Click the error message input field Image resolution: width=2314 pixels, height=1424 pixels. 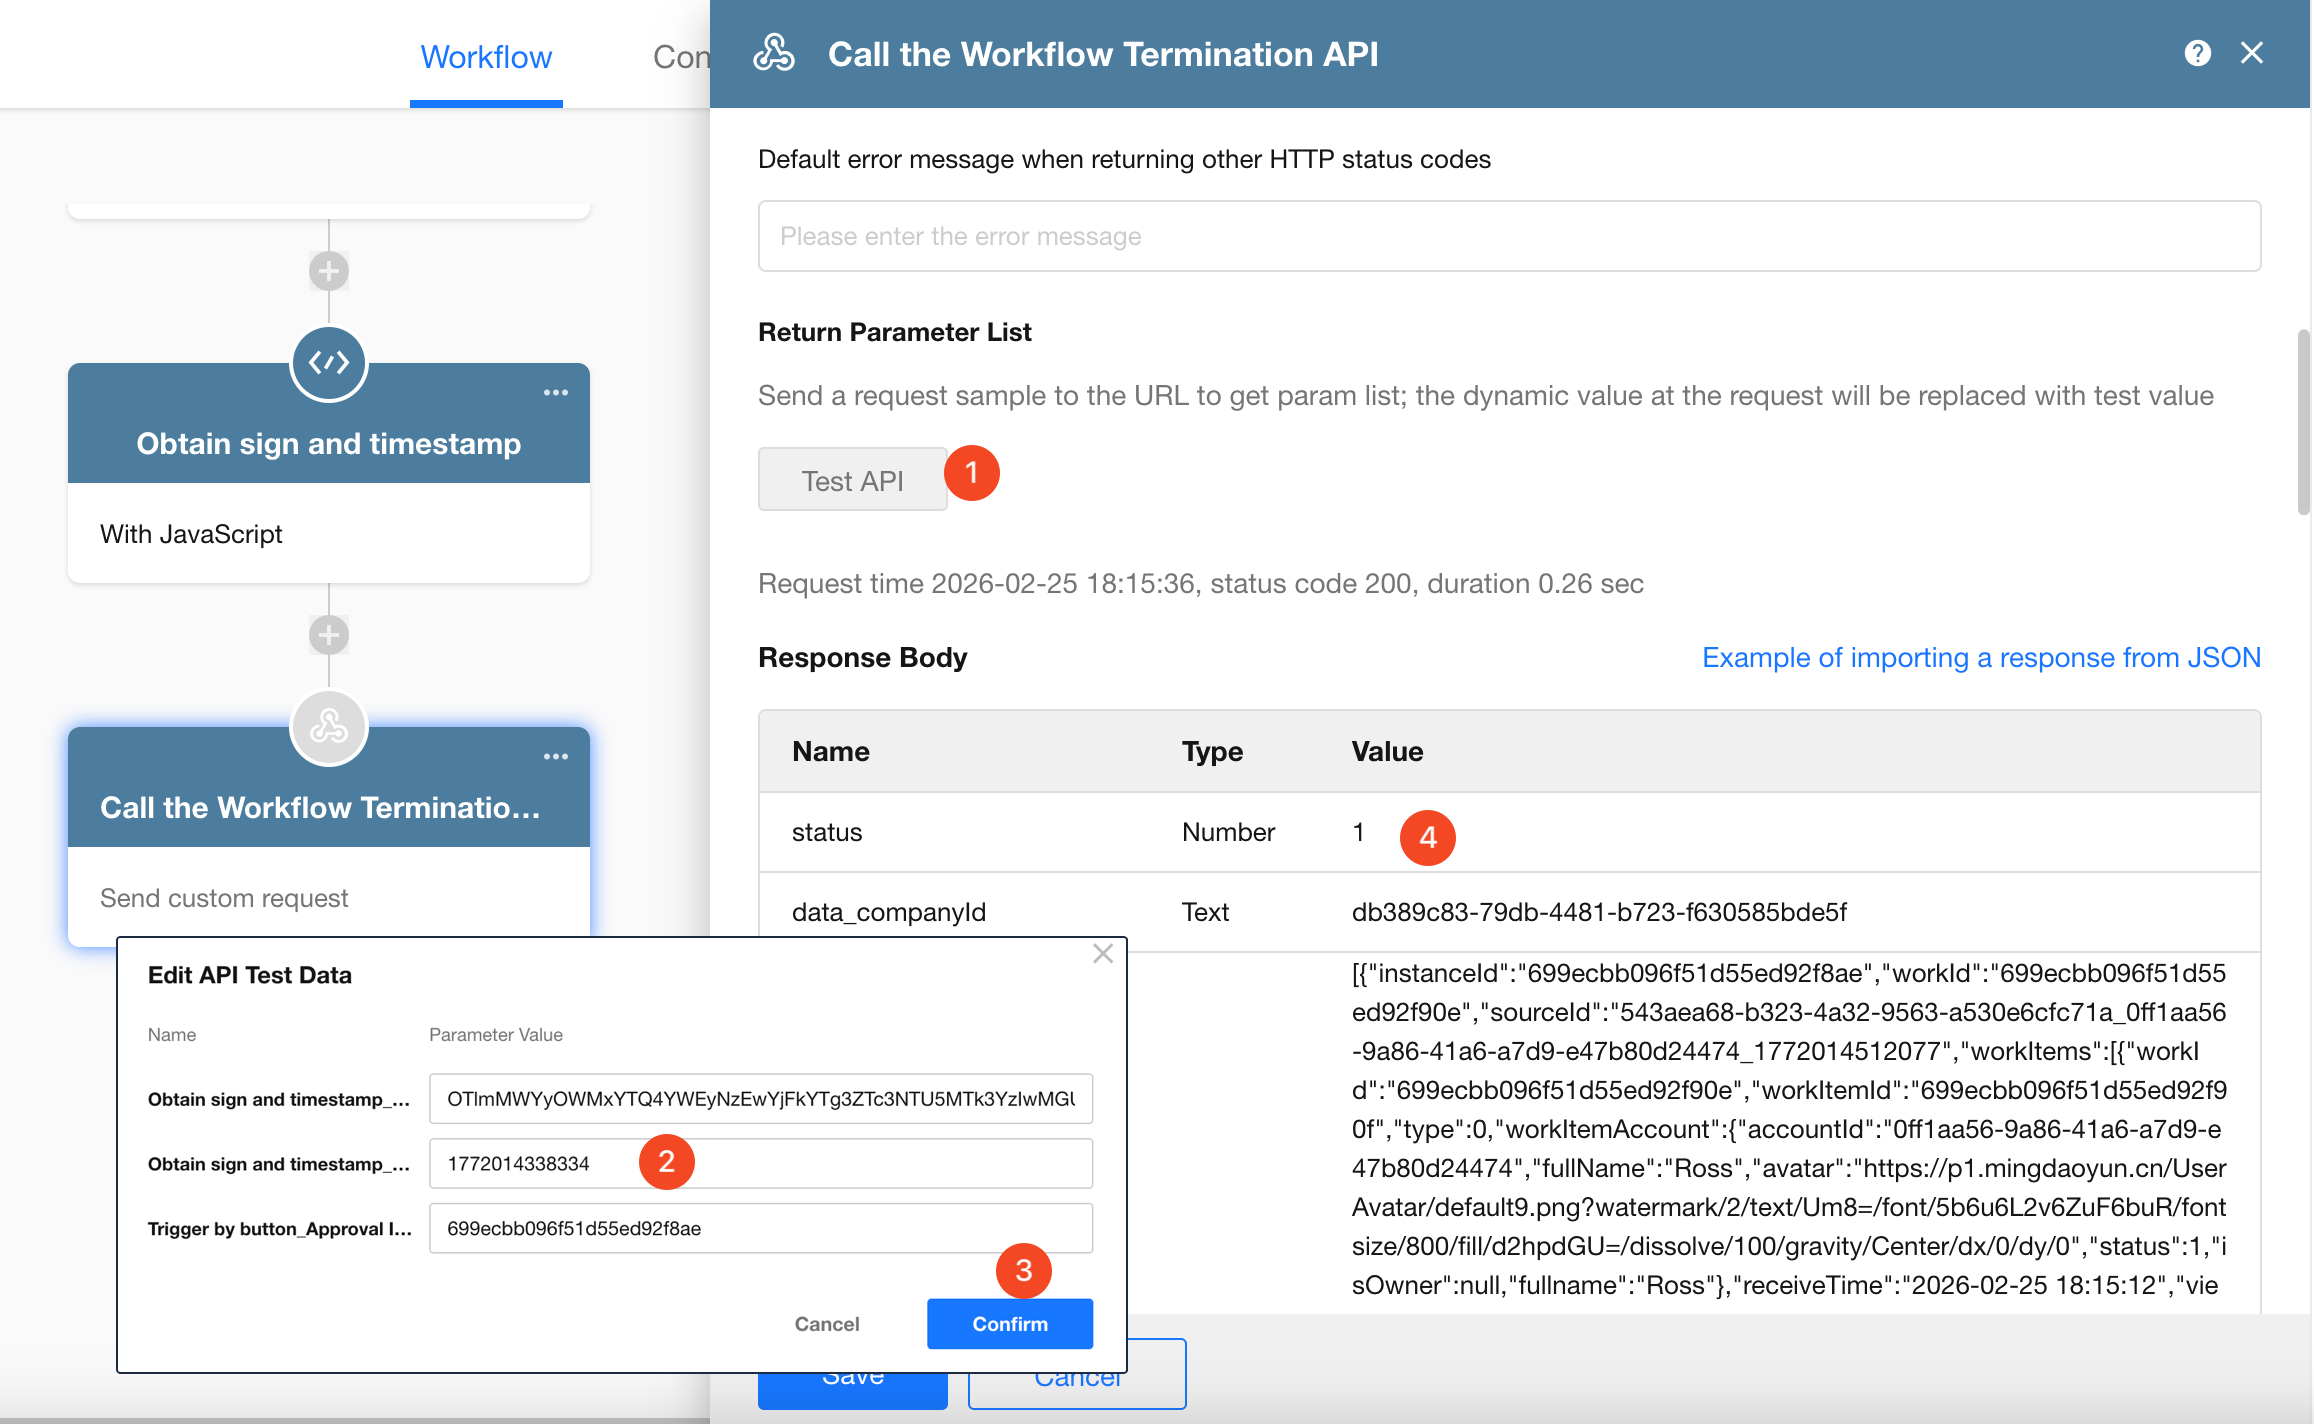pyautogui.click(x=1508, y=236)
